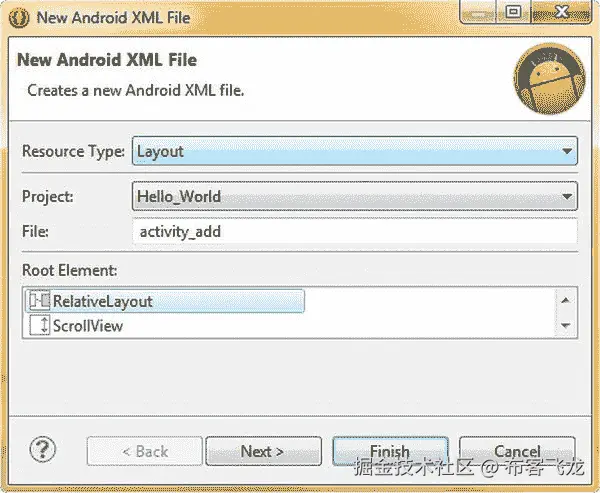Click the Cancel button
This screenshot has height=493, width=600.
click(x=517, y=451)
